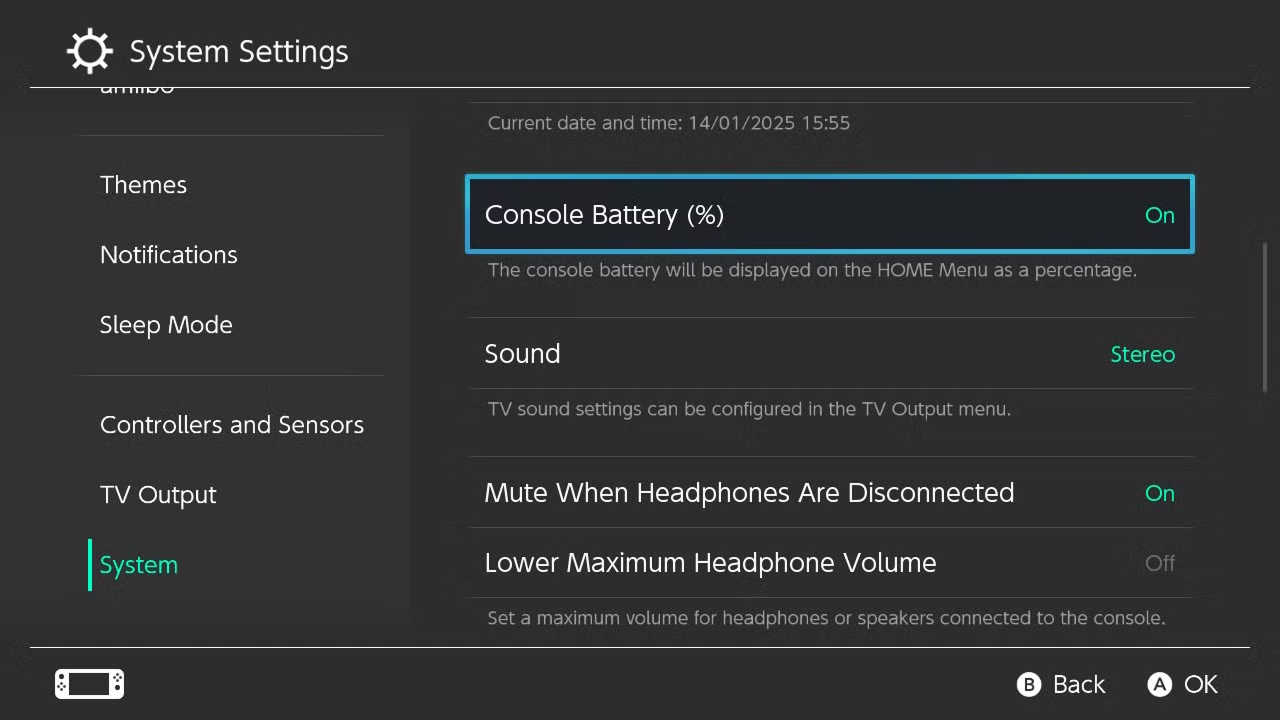Click the System Settings gear icon

(x=89, y=51)
